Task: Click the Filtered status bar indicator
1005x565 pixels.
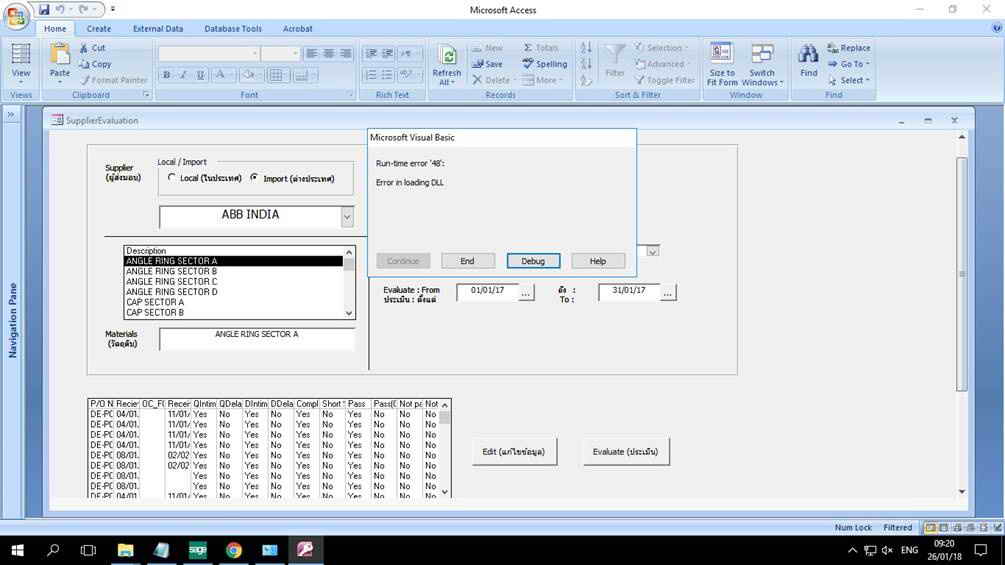Action: tap(897, 527)
